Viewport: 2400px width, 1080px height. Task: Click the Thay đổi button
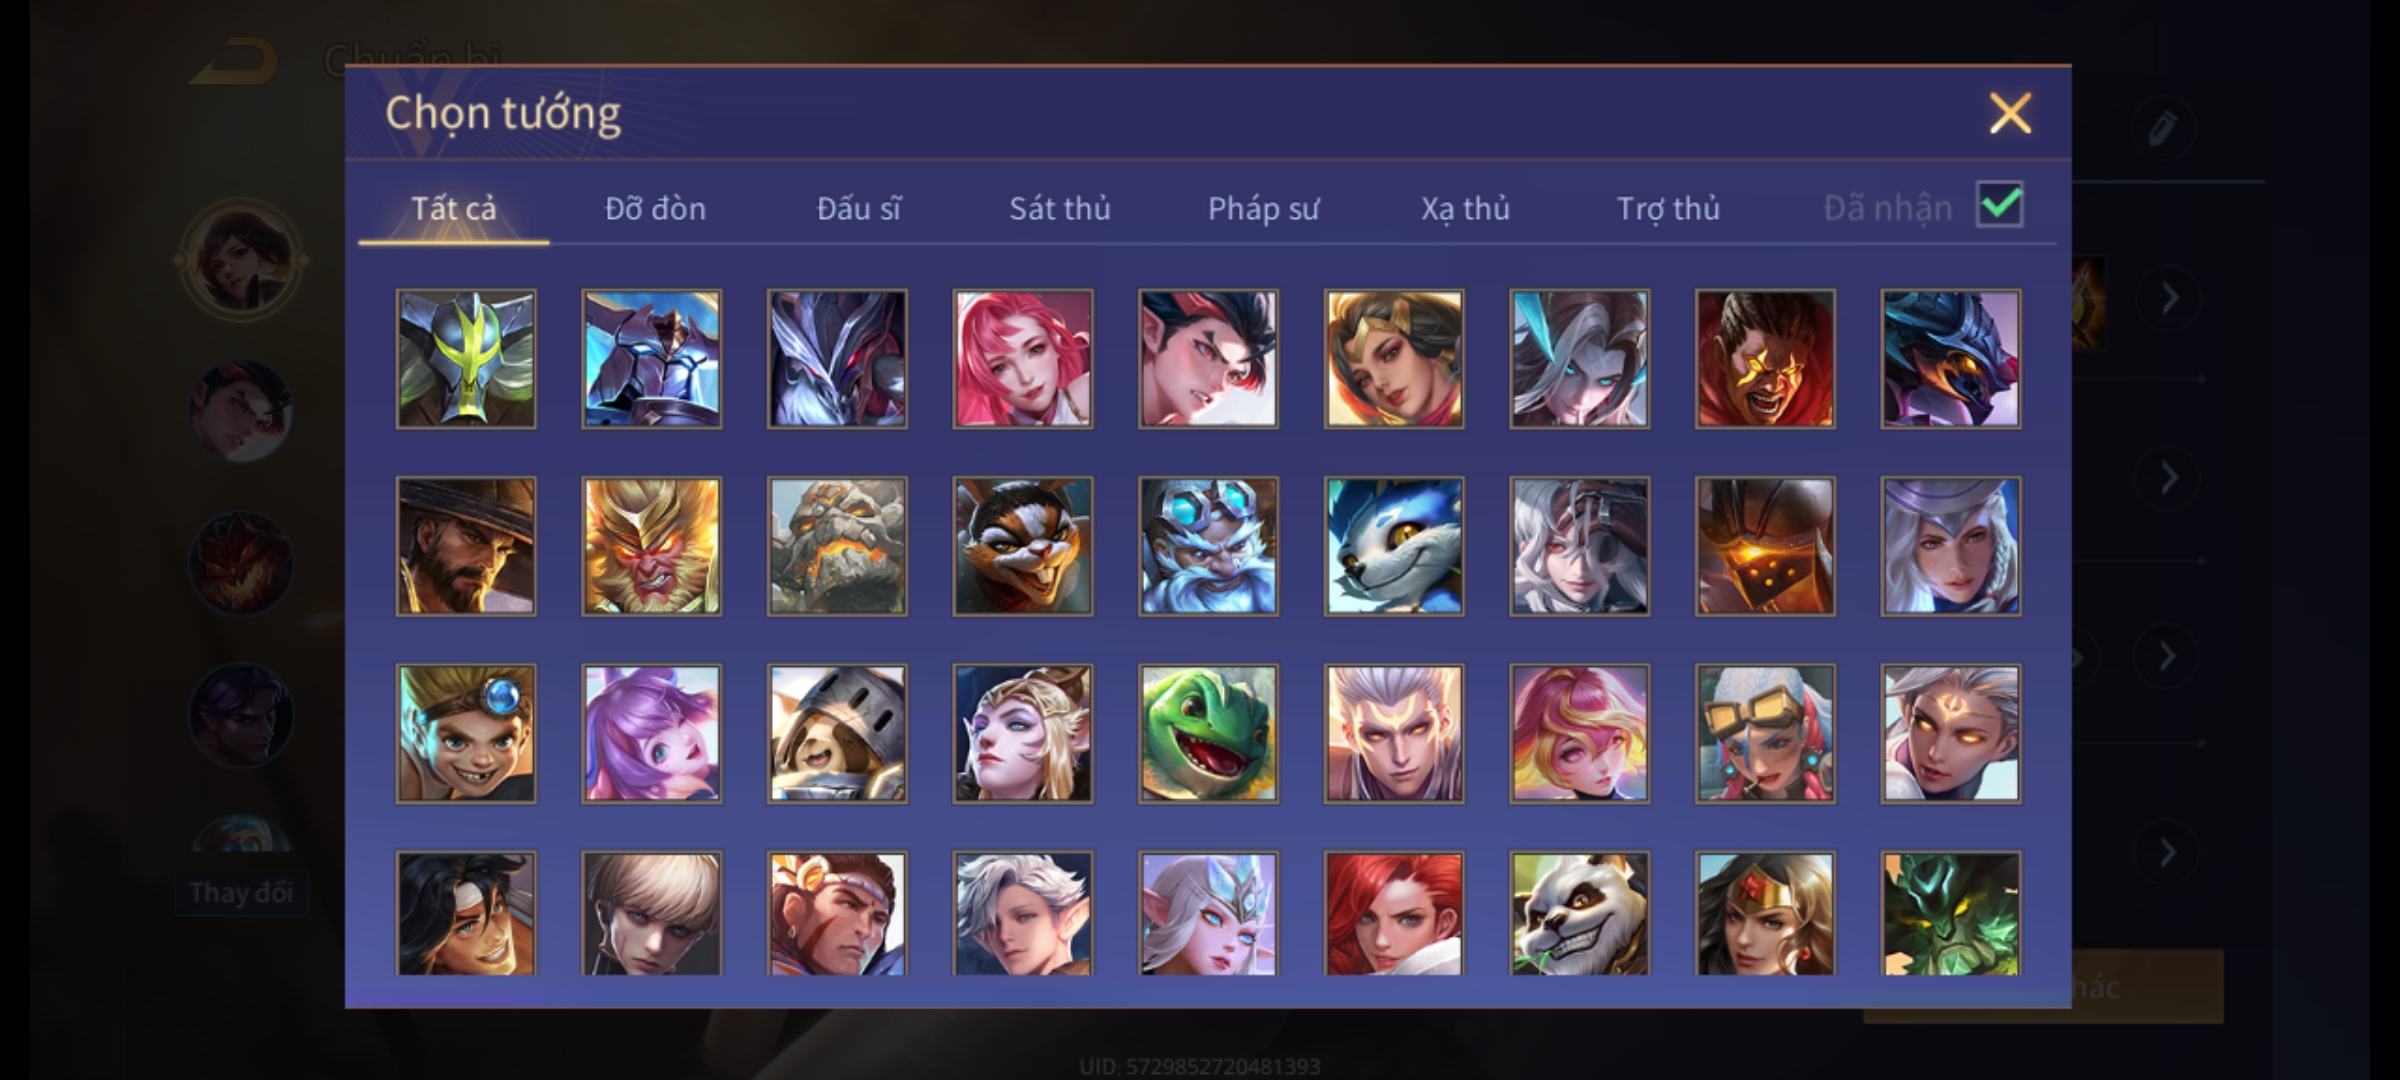click(241, 892)
